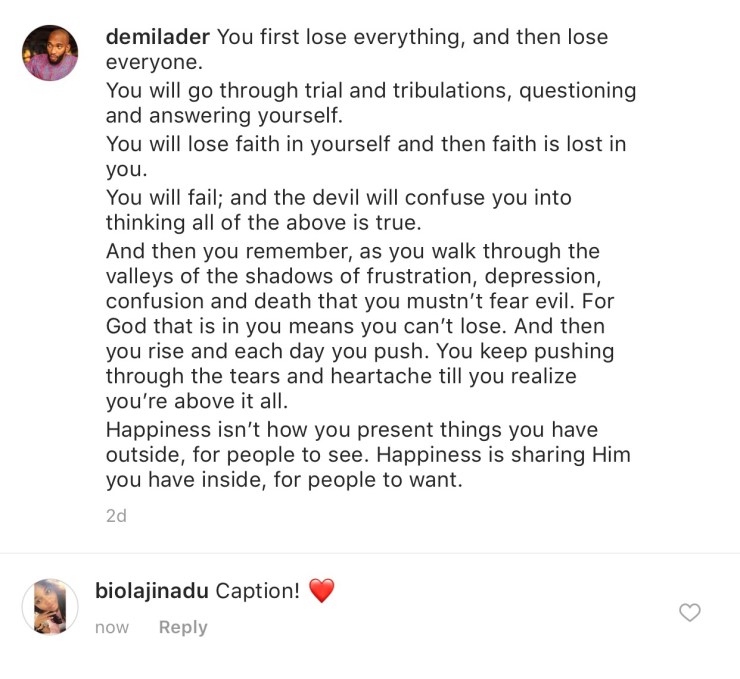
Task: Click the 'trial and tribulations' sentence
Action: pyautogui.click(x=370, y=90)
